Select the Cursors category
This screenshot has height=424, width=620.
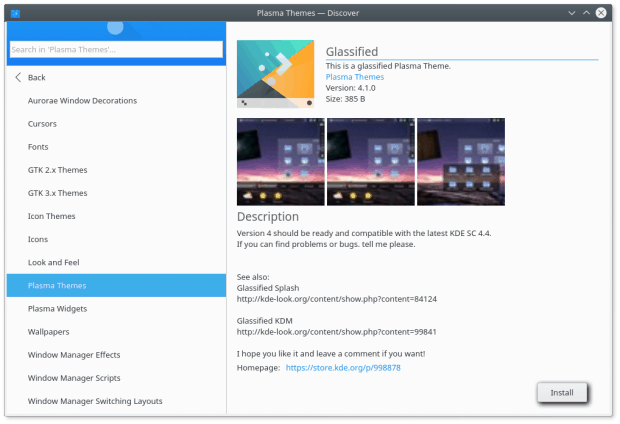(x=42, y=124)
